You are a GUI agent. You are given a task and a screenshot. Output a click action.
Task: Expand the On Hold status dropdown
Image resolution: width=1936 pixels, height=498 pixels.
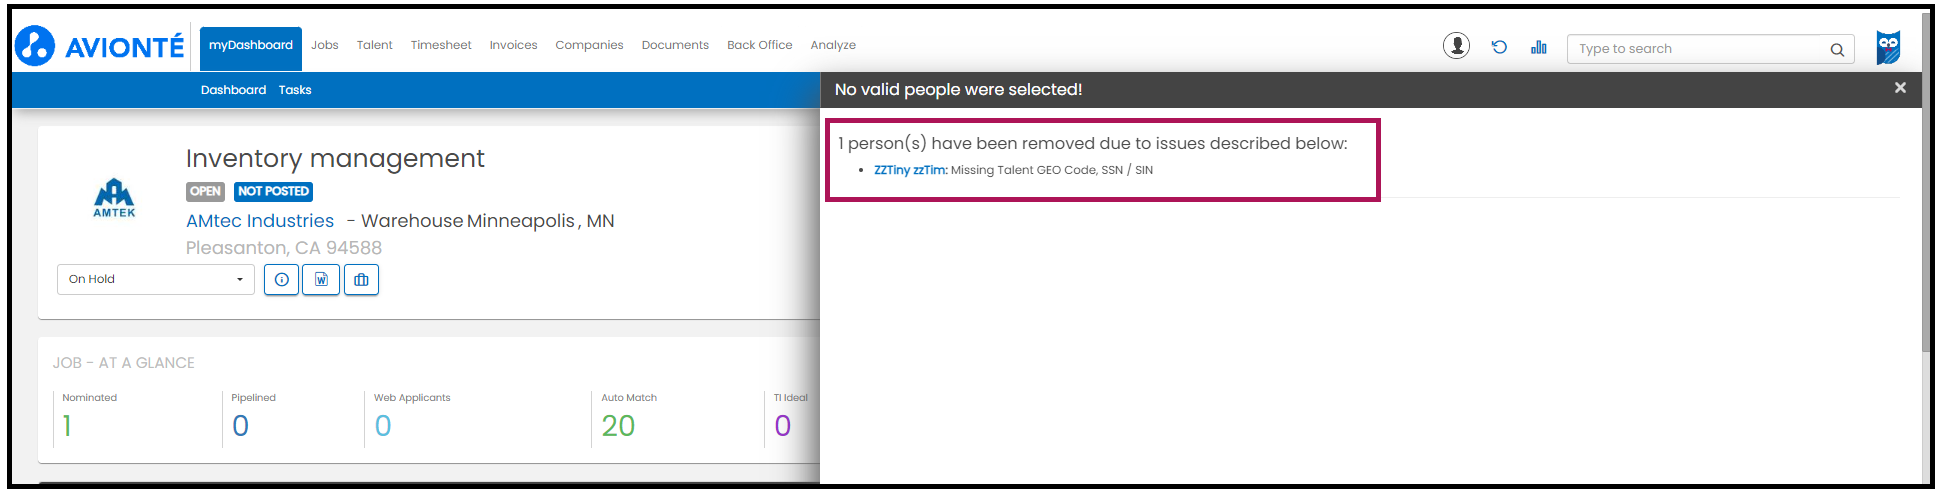click(155, 279)
